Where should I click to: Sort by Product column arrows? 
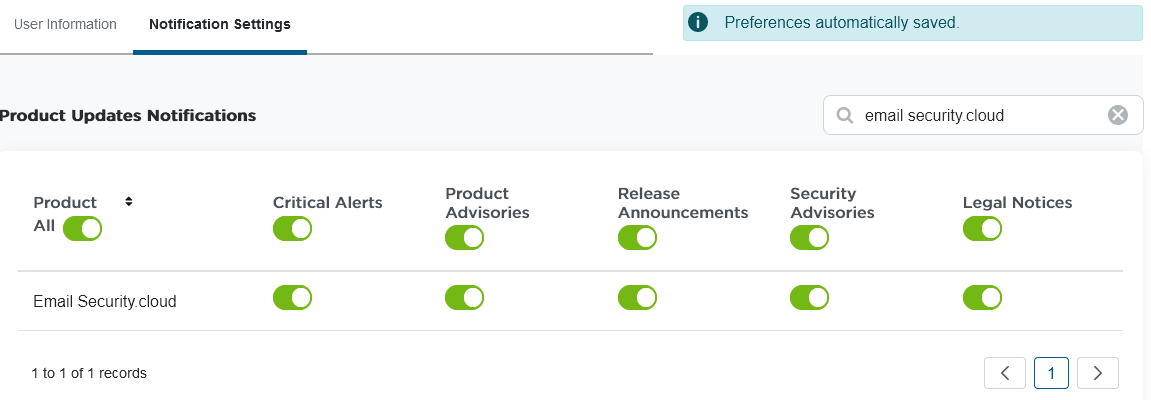(x=129, y=201)
